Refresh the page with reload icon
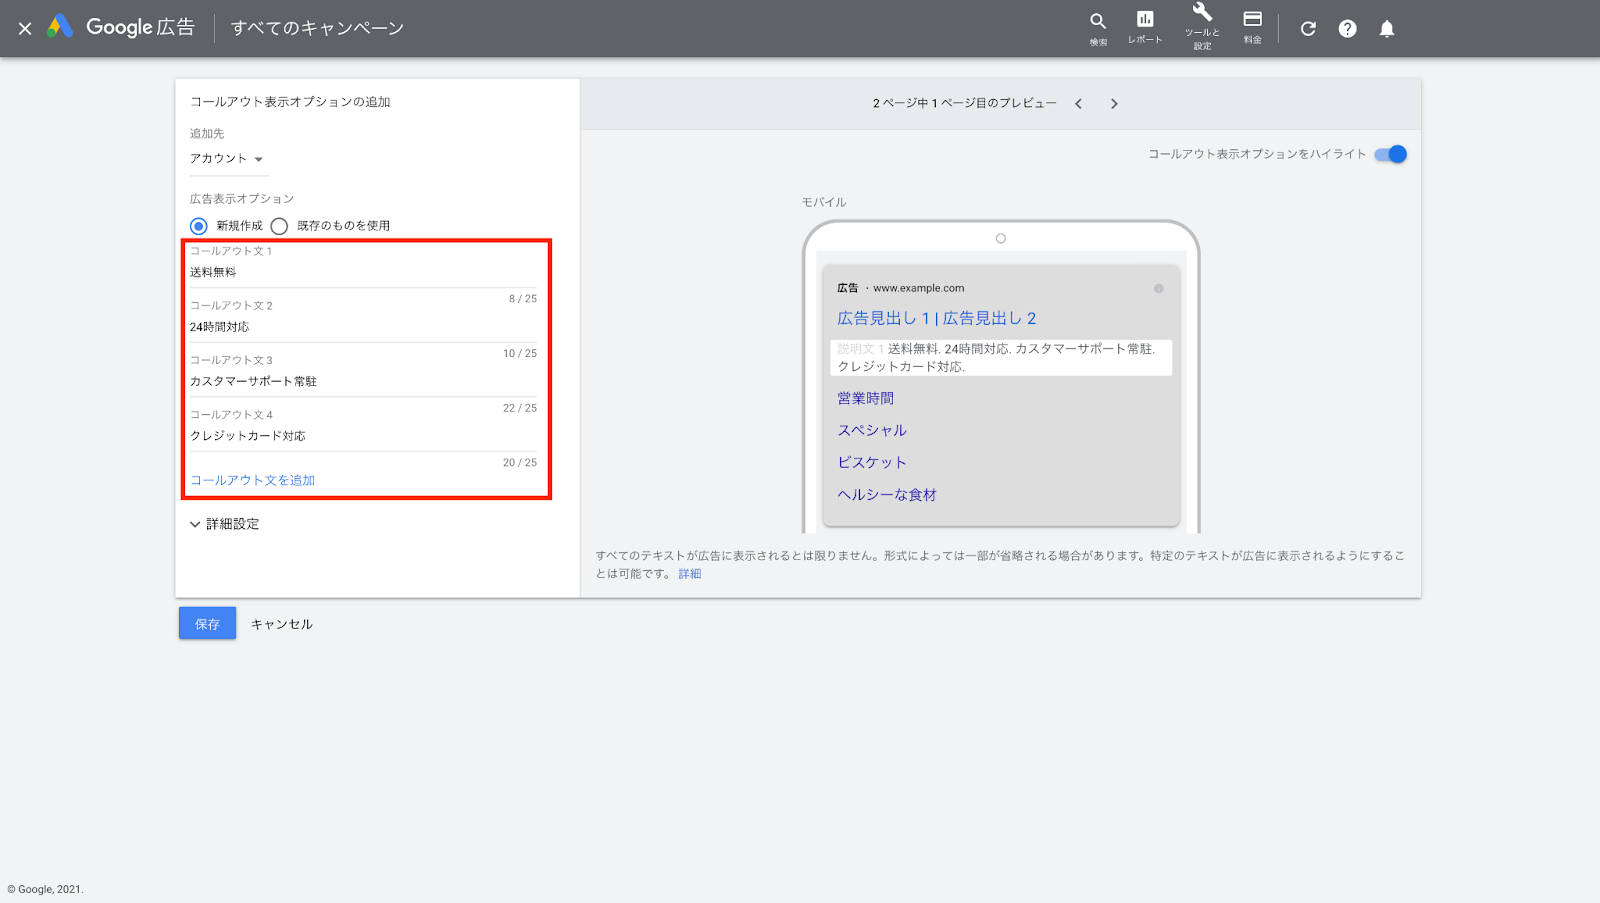 pos(1308,28)
